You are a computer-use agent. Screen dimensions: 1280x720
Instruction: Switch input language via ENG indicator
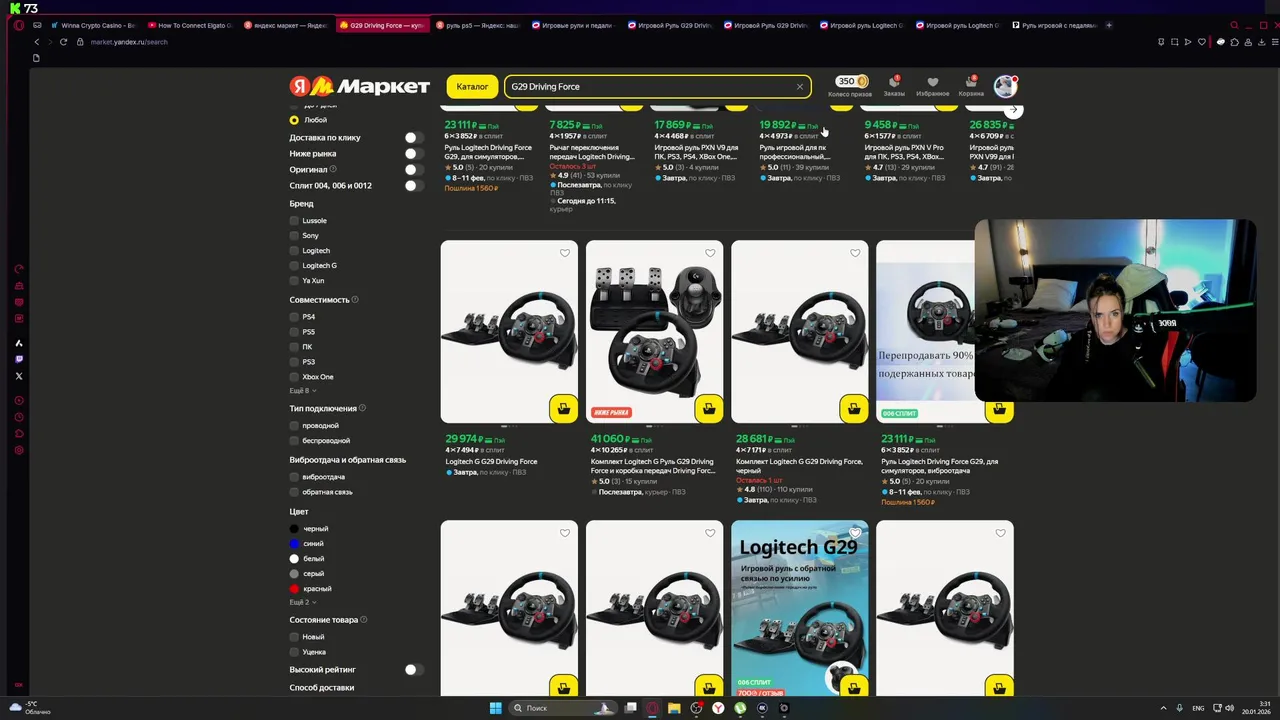(x=1198, y=708)
